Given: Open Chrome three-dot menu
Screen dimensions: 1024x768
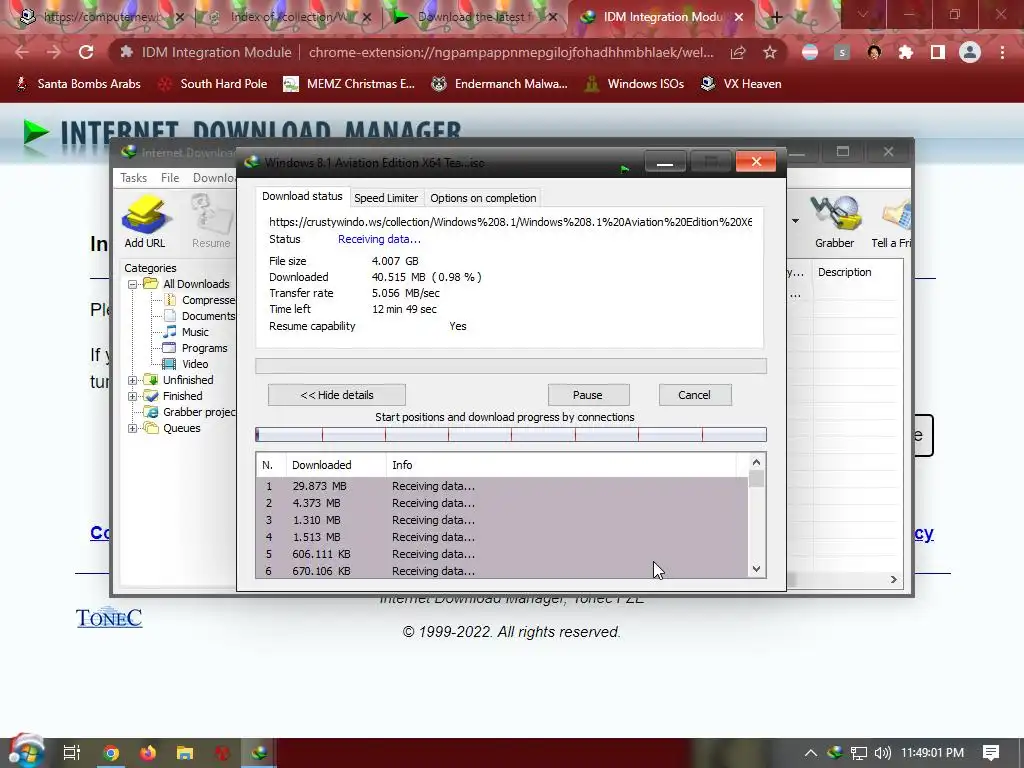Looking at the screenshot, I should coord(1002,52).
